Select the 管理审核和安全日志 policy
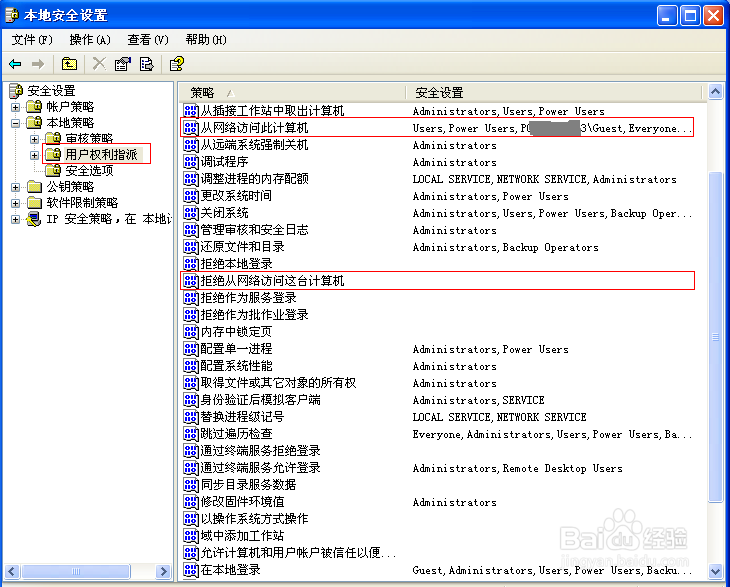This screenshot has height=587, width=730. point(254,229)
